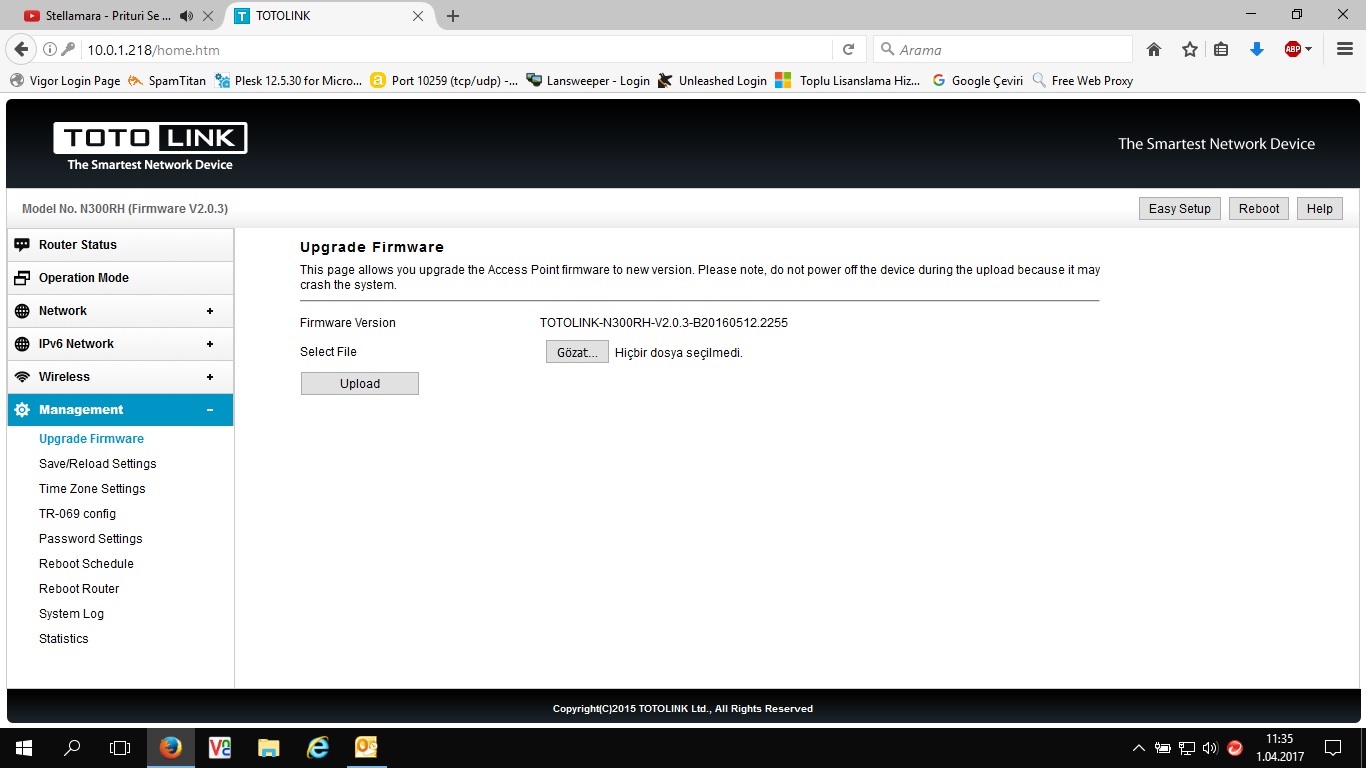The height and width of the screenshot is (768, 1366).
Task: Click the Firefox home icon
Action: (1154, 50)
